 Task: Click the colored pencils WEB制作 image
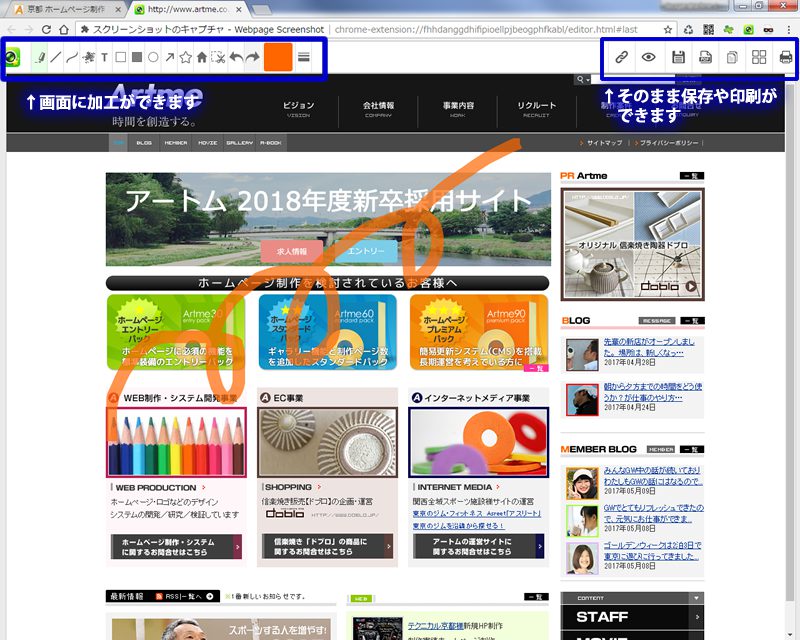pos(176,442)
